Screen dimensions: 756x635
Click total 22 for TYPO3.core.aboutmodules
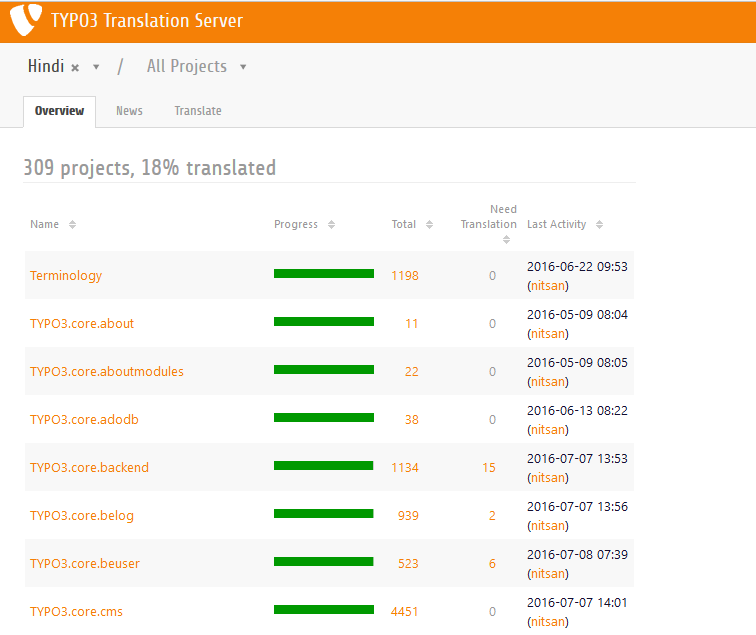point(412,372)
